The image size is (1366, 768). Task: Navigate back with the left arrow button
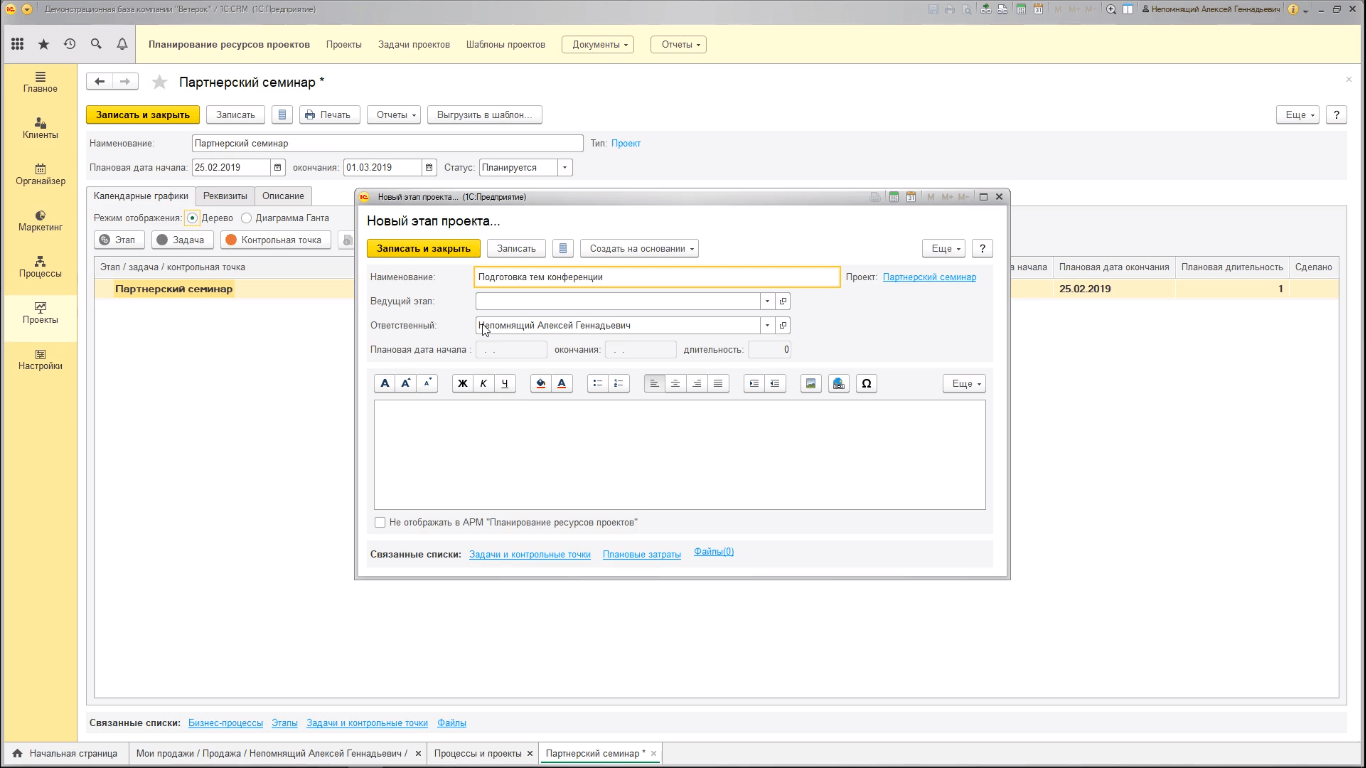pyautogui.click(x=99, y=82)
